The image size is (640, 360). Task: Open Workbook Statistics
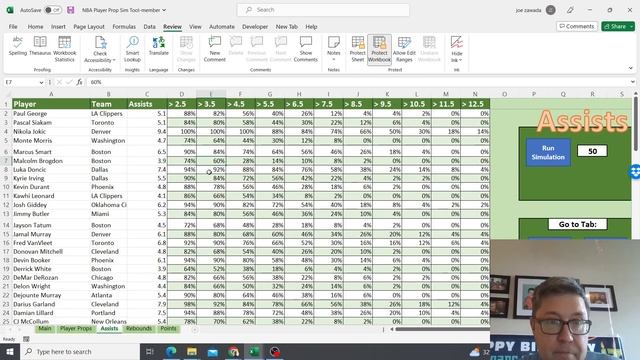click(x=64, y=49)
